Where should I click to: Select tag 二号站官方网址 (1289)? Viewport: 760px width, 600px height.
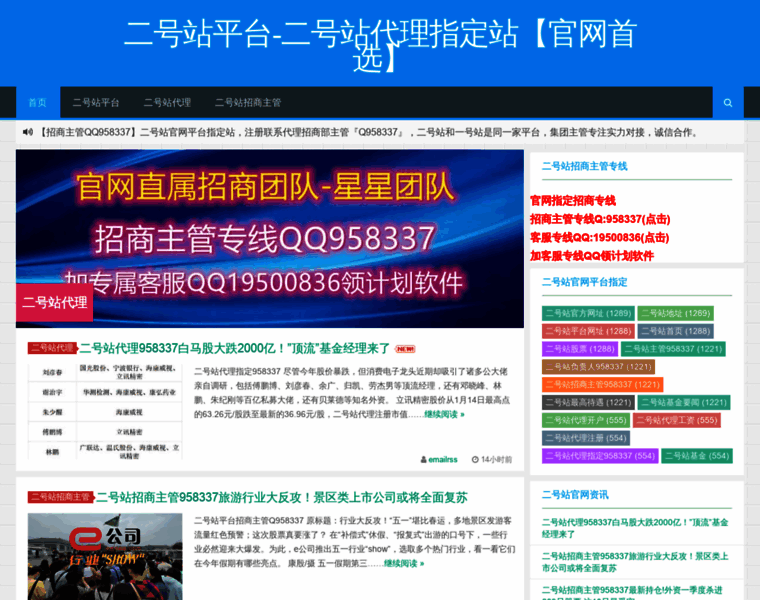click(x=588, y=314)
